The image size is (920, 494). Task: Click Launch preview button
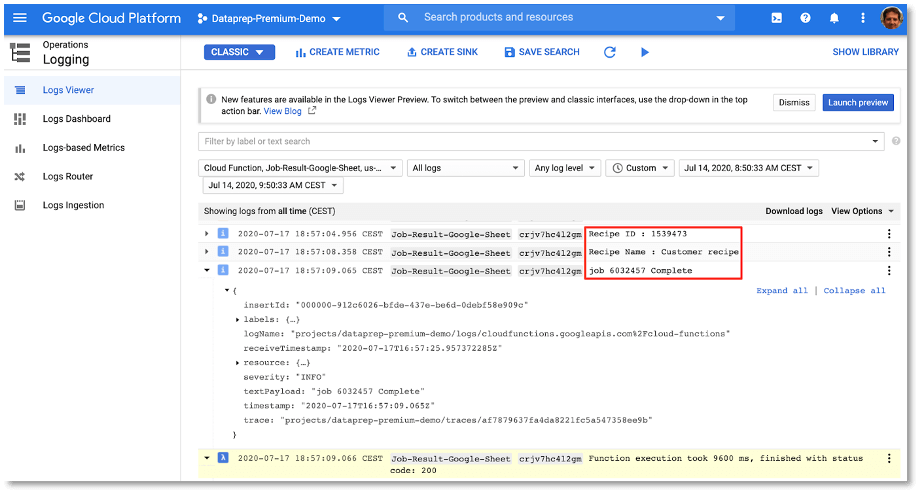pyautogui.click(x=858, y=103)
